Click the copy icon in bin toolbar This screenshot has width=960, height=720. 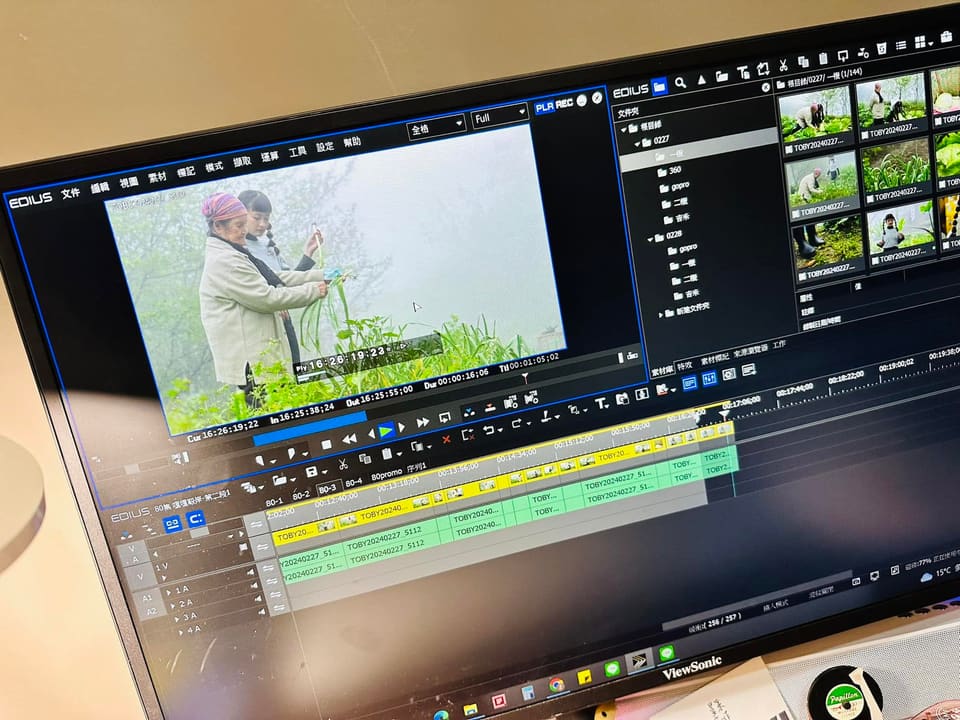coord(803,61)
